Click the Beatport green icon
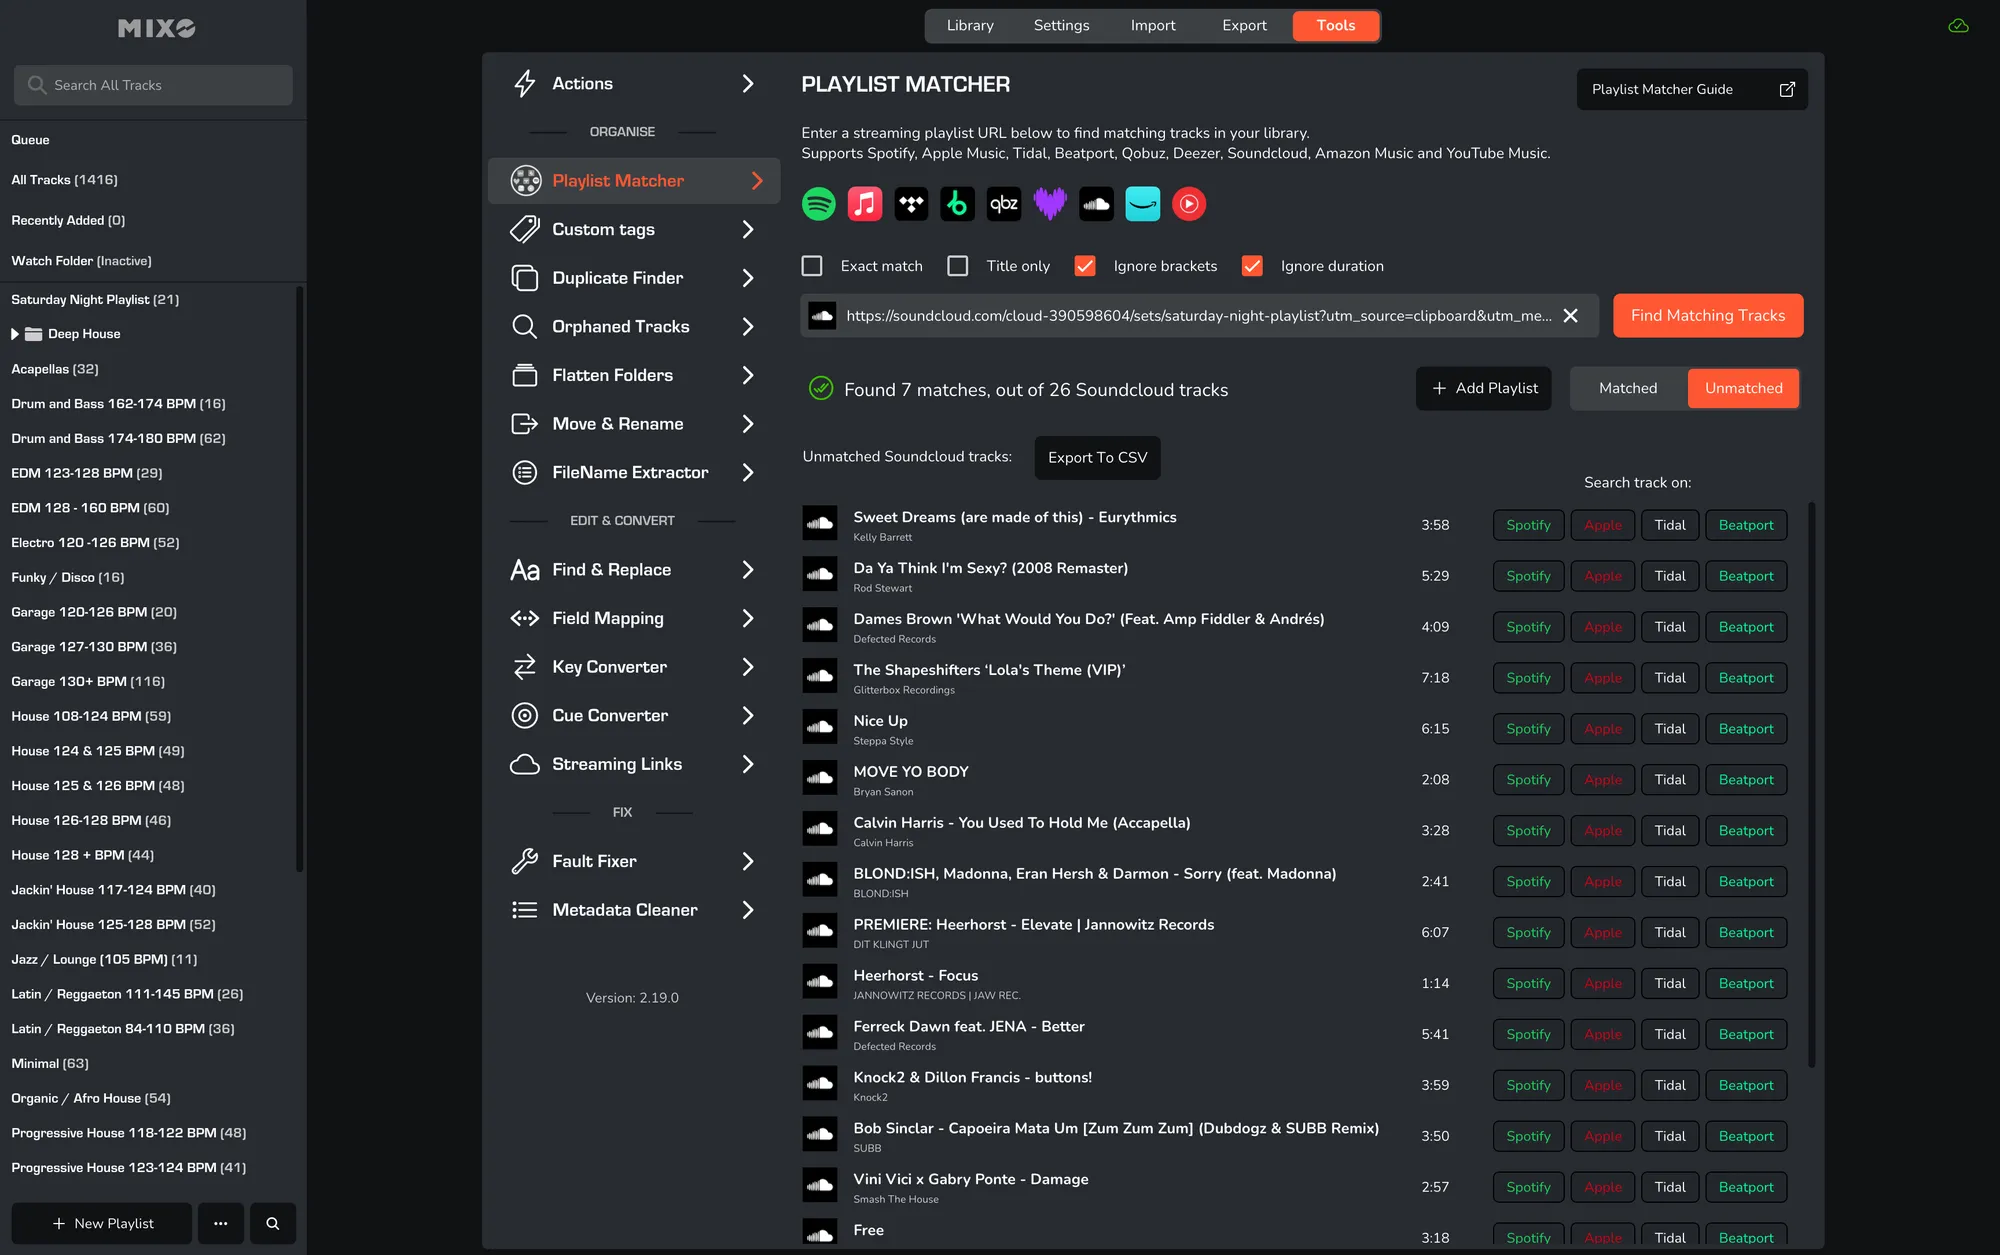This screenshot has height=1255, width=2000. click(957, 204)
